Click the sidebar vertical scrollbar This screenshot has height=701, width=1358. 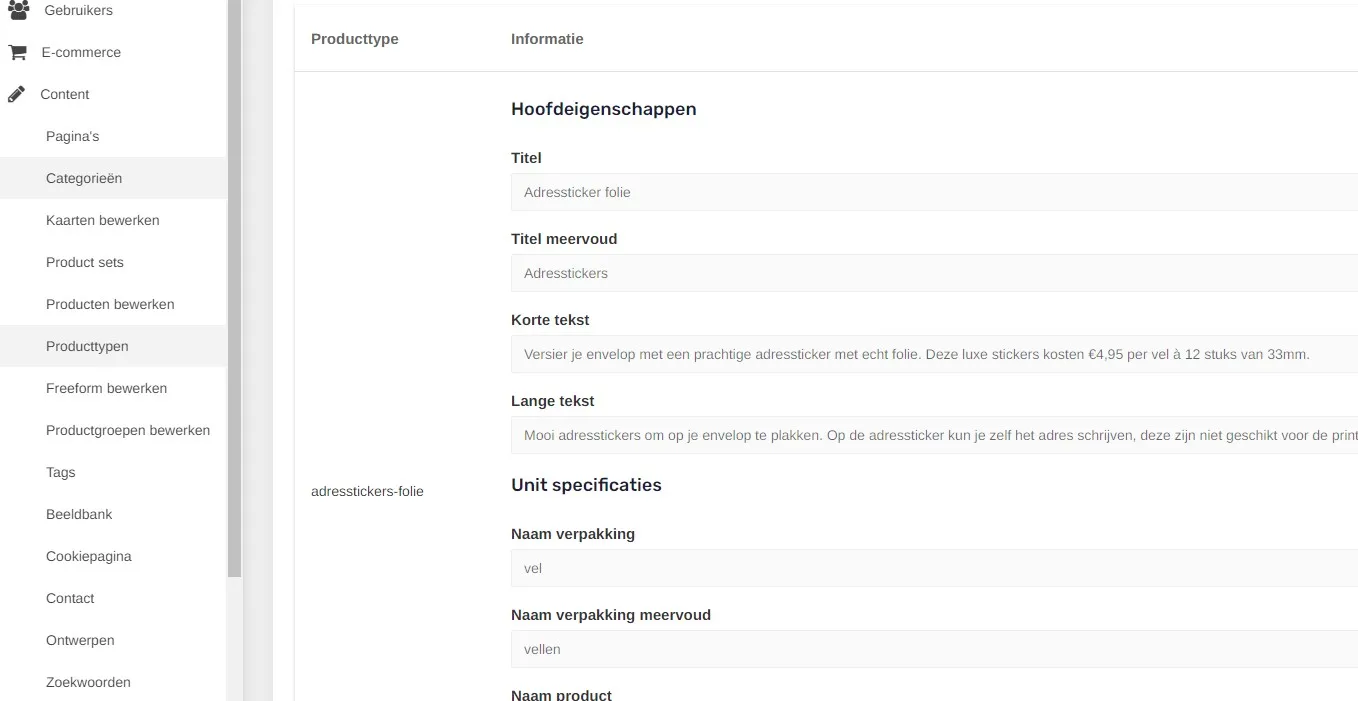point(235,289)
